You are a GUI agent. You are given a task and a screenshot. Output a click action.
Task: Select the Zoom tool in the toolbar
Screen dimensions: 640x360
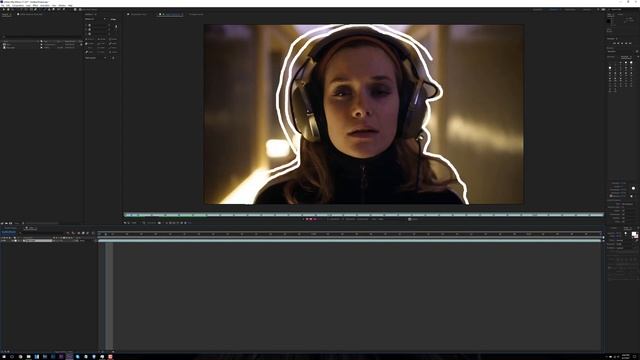click(13, 9)
